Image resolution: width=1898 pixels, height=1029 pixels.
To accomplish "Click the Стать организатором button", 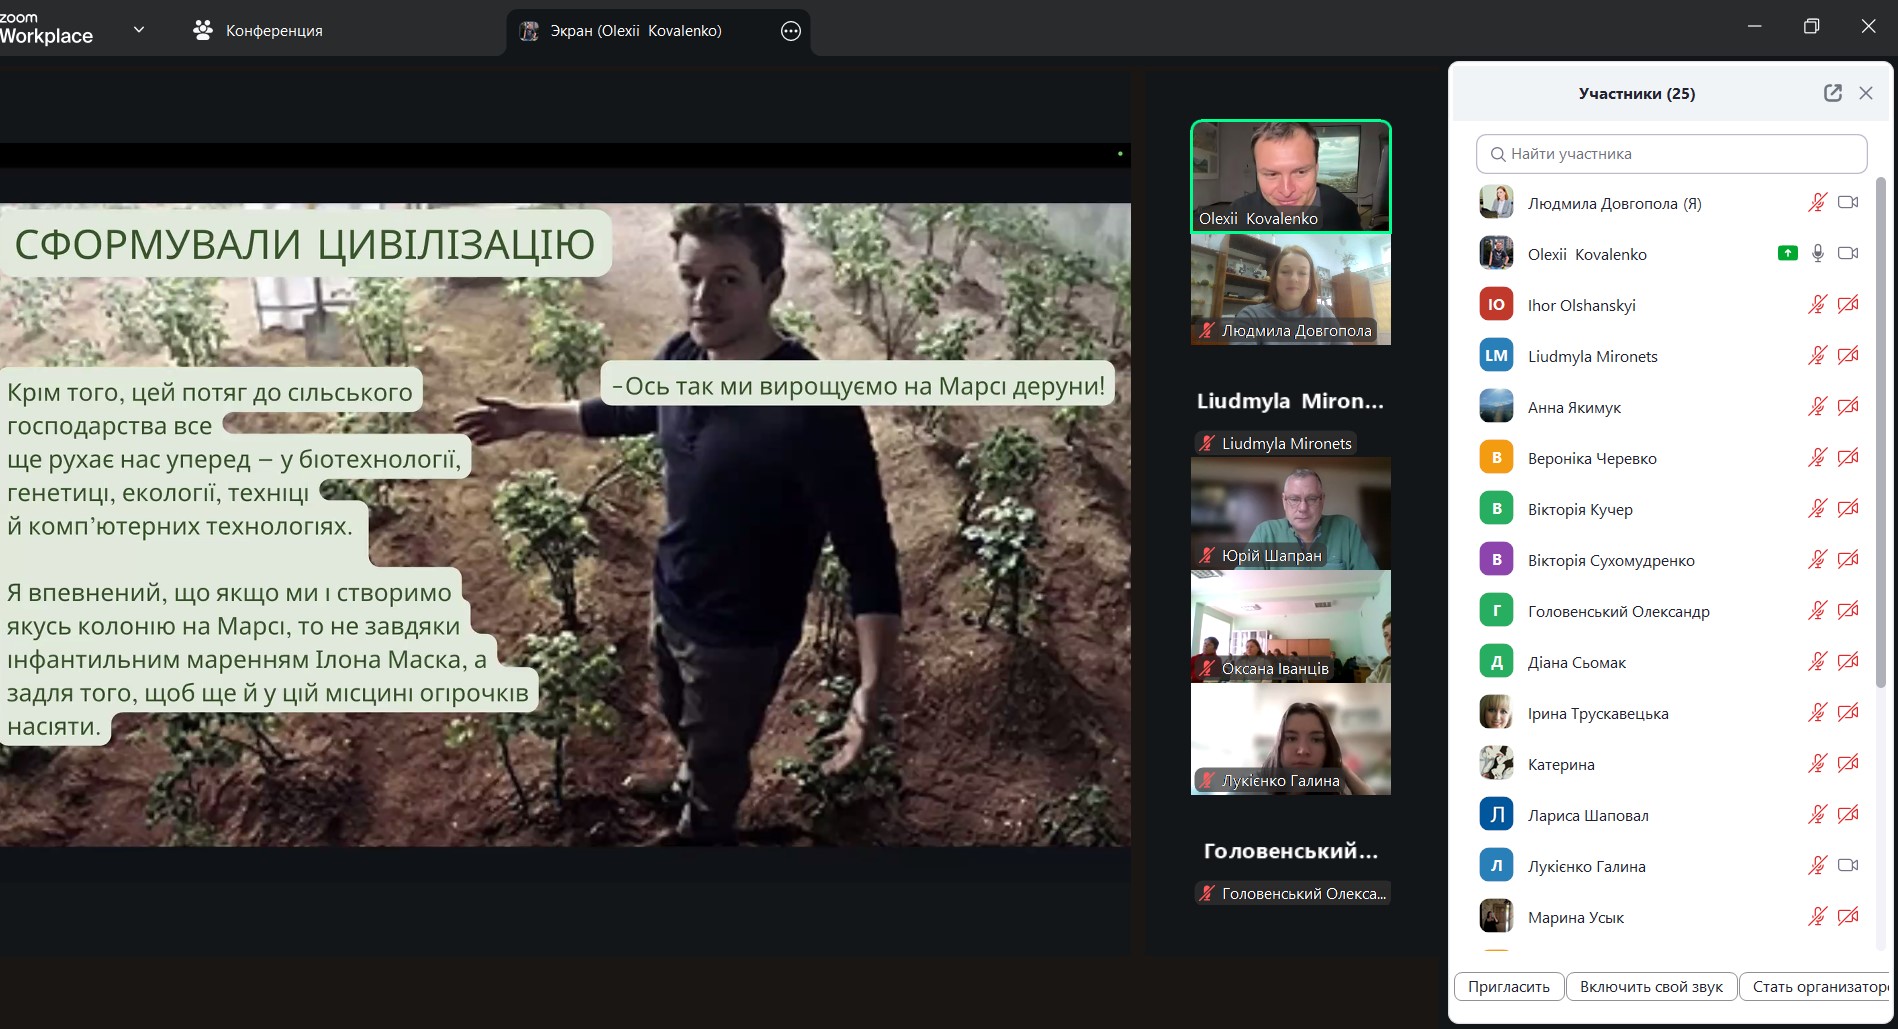I will [1818, 987].
